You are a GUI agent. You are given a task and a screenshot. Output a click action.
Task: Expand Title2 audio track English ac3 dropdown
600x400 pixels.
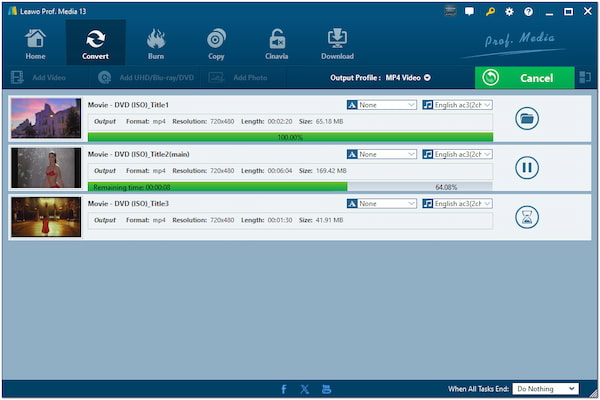pyautogui.click(x=457, y=154)
